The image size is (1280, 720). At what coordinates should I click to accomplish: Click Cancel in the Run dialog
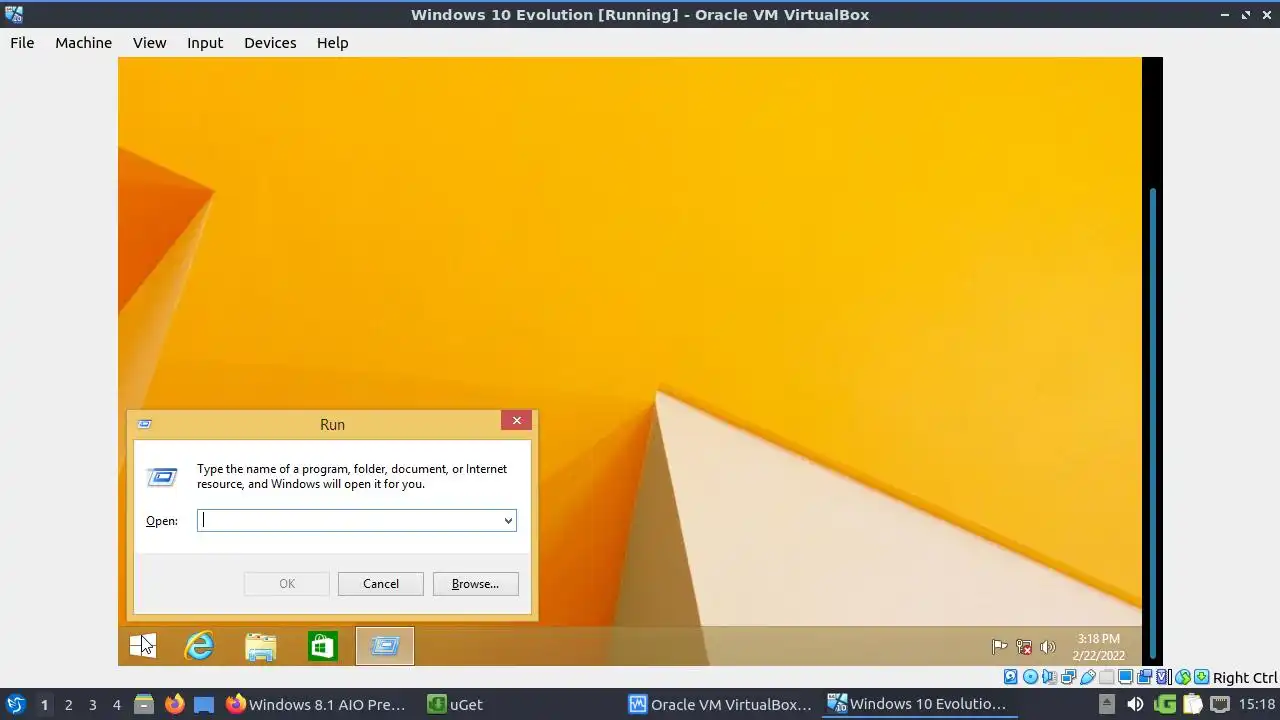tap(380, 584)
